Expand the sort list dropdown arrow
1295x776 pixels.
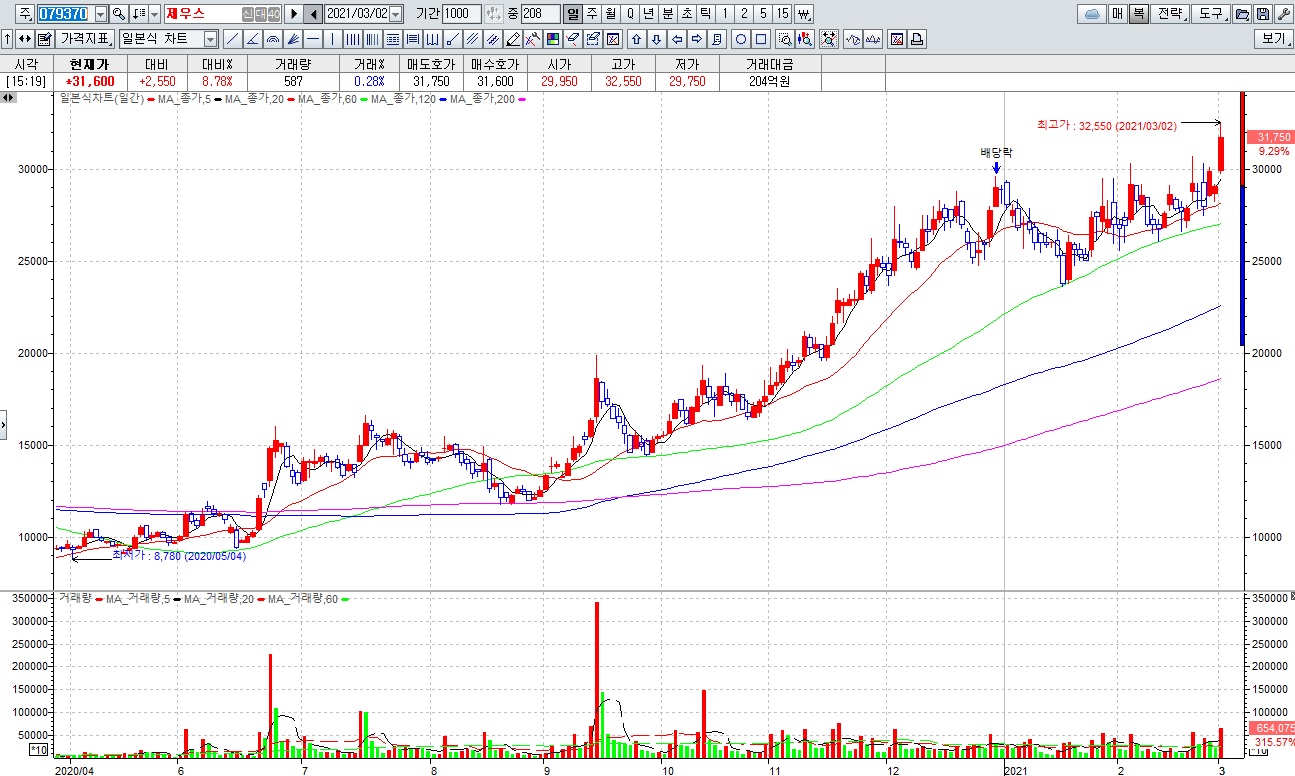click(x=154, y=14)
